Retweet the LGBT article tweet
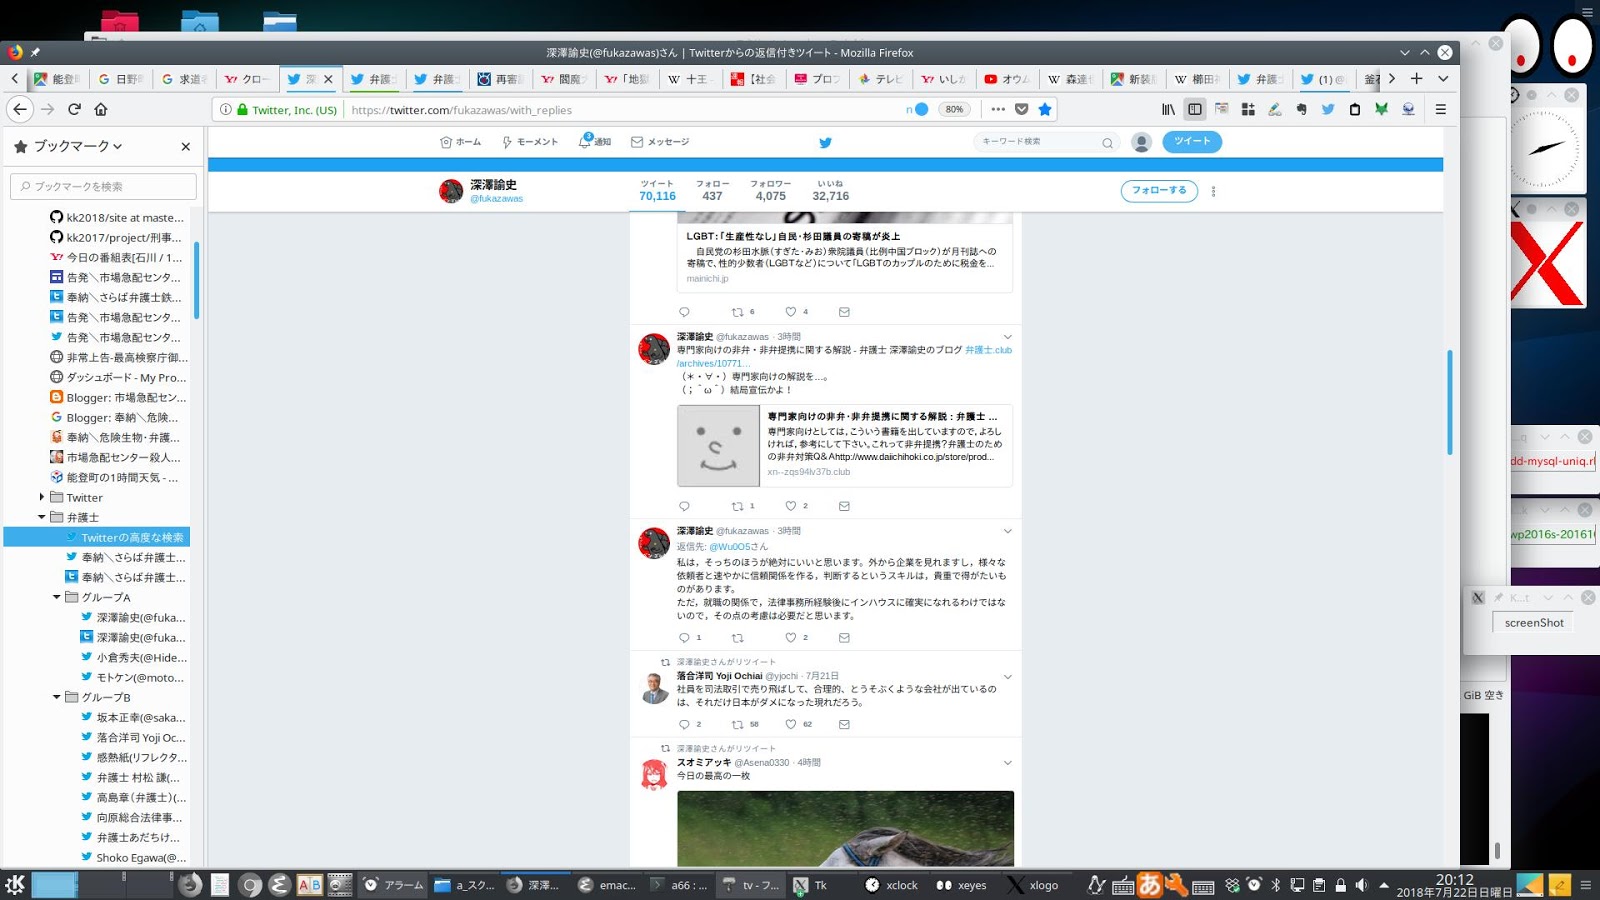The width and height of the screenshot is (1600, 900). pyautogui.click(x=738, y=312)
